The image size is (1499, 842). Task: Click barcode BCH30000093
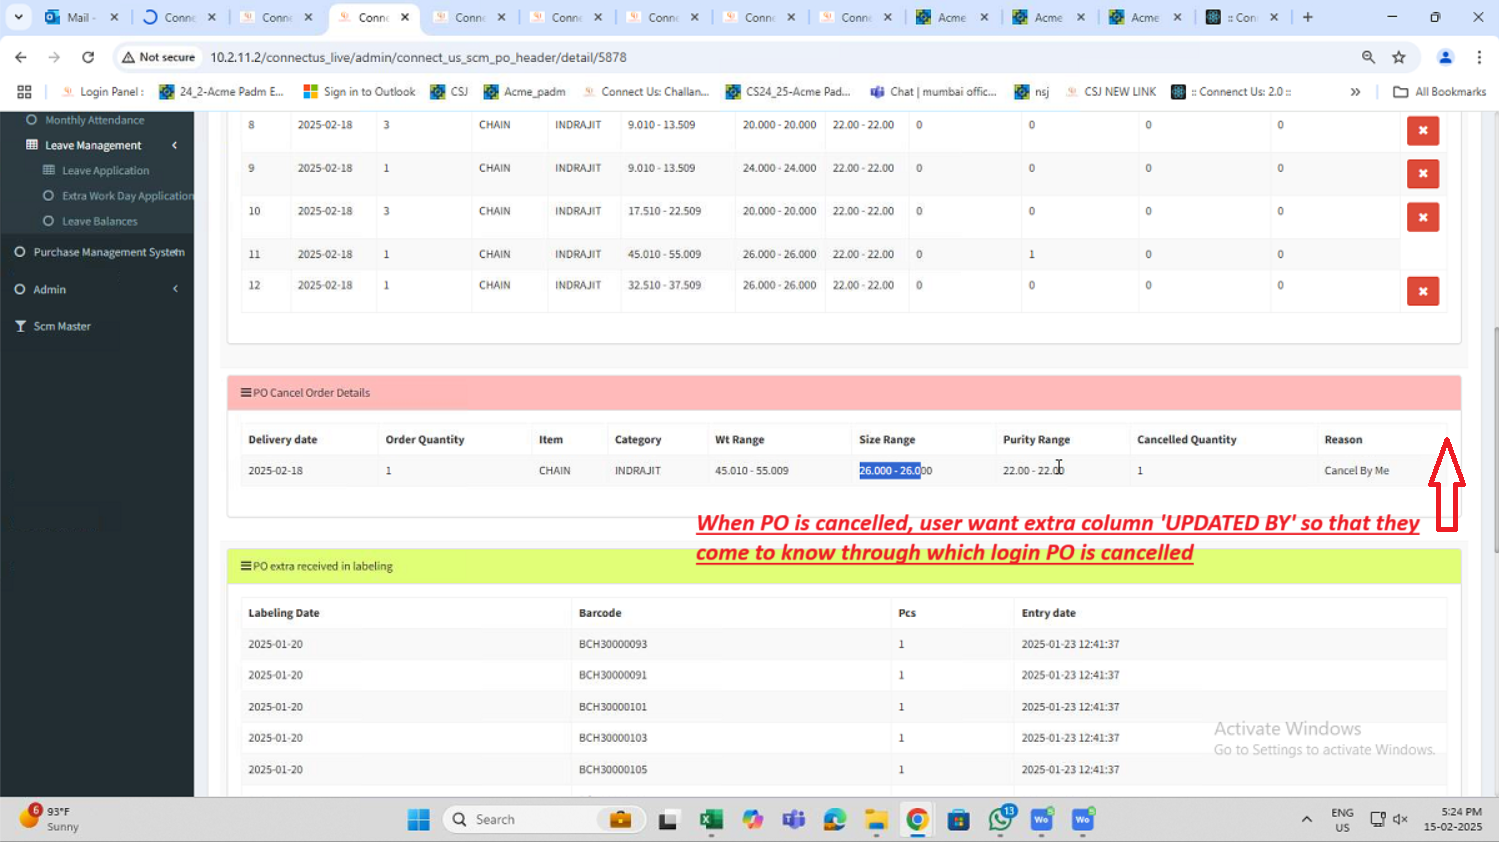click(x=612, y=644)
